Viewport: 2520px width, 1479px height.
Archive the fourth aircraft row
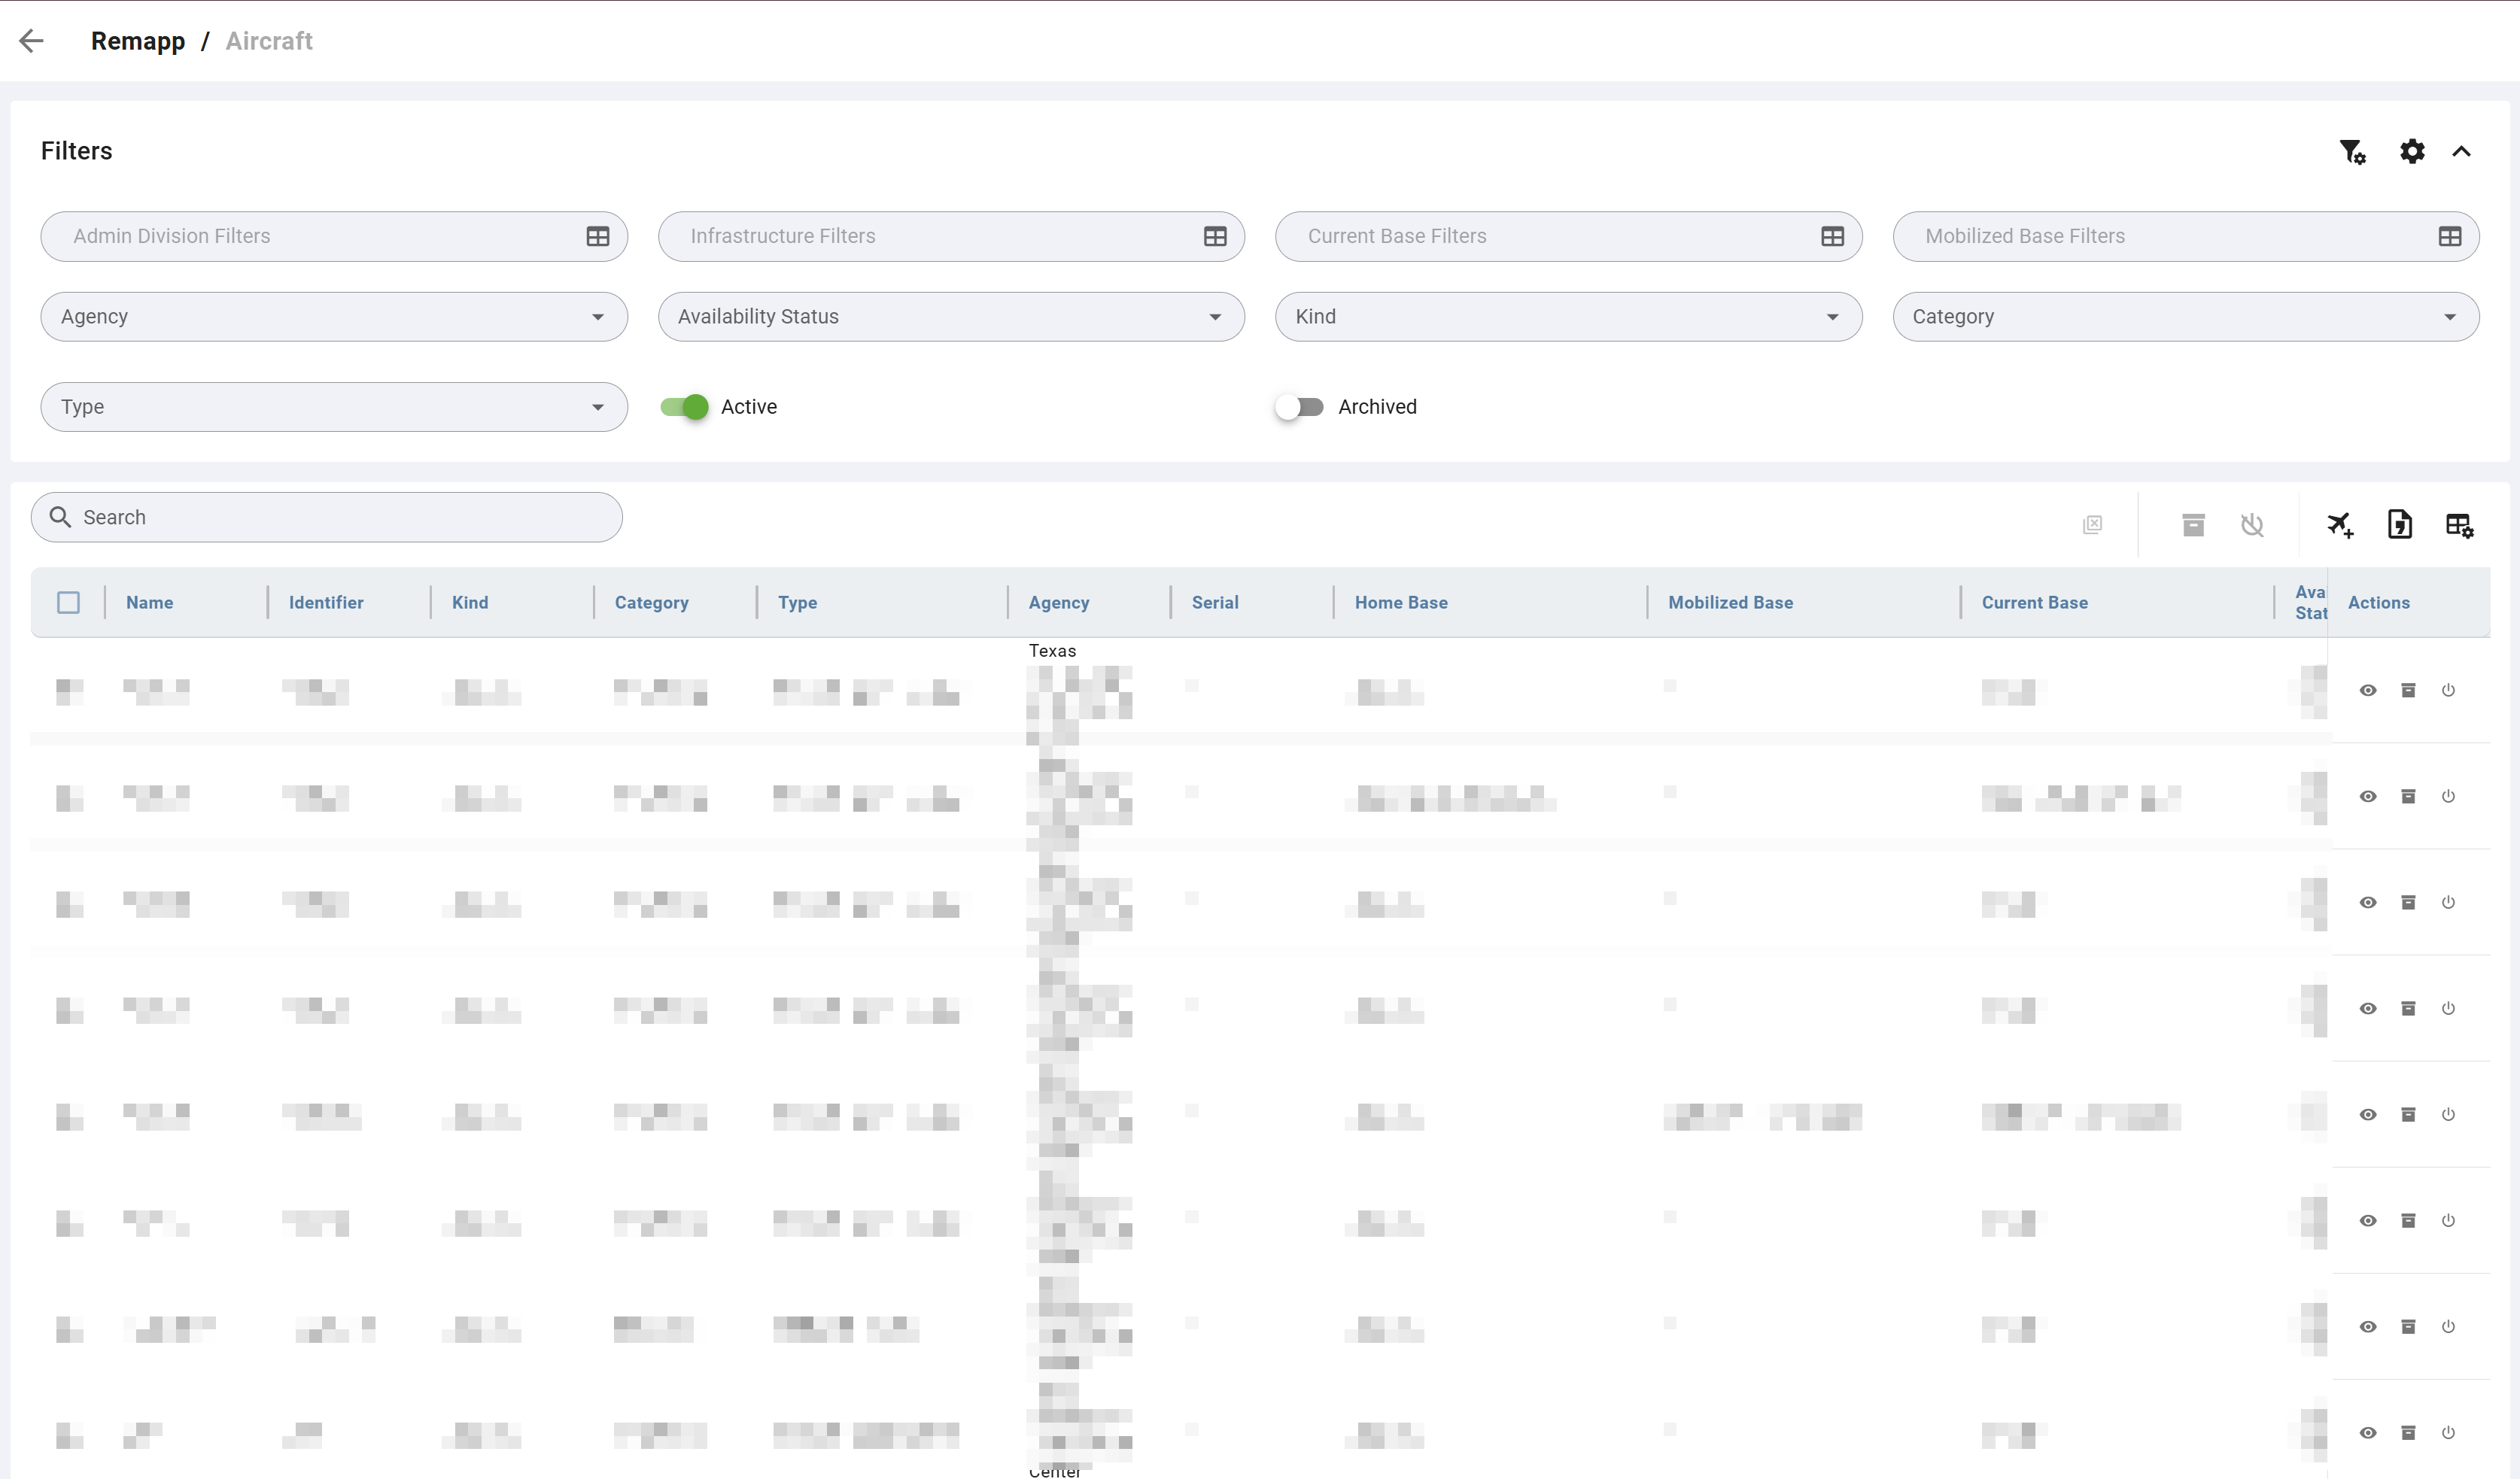(2408, 1008)
